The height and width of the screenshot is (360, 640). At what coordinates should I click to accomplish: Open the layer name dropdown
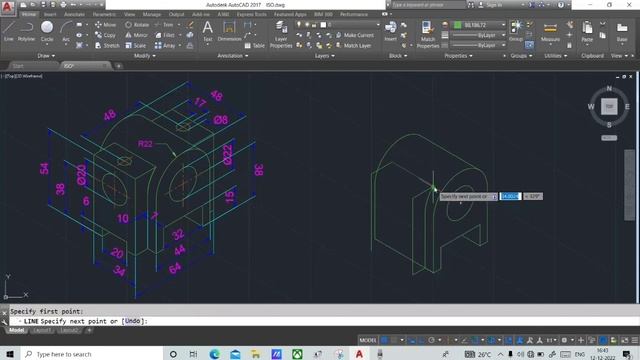pyautogui.click(x=338, y=25)
